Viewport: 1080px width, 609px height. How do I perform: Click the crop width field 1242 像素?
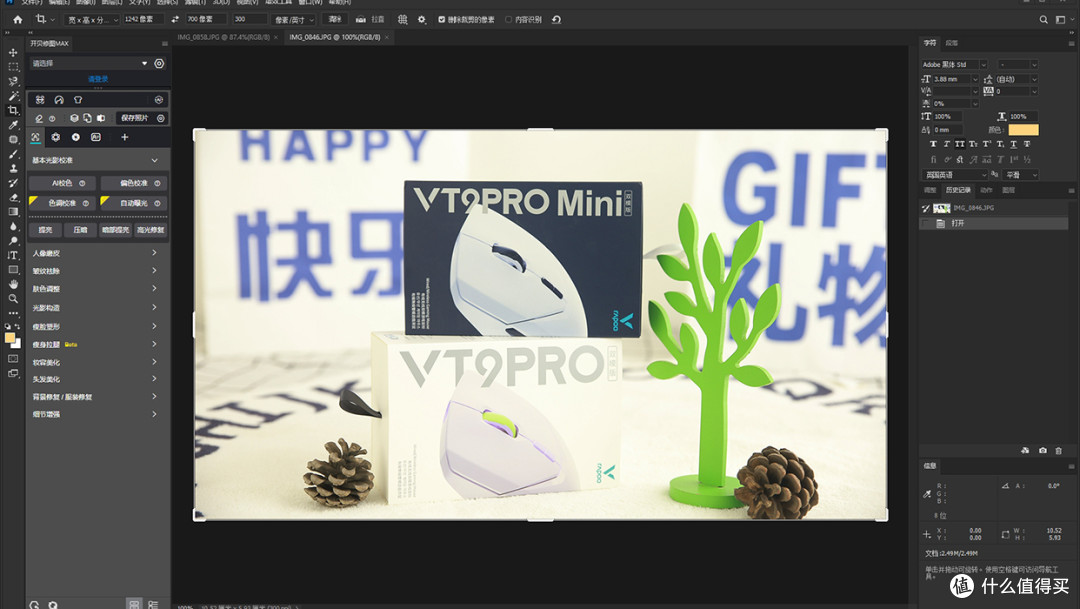pyautogui.click(x=143, y=19)
